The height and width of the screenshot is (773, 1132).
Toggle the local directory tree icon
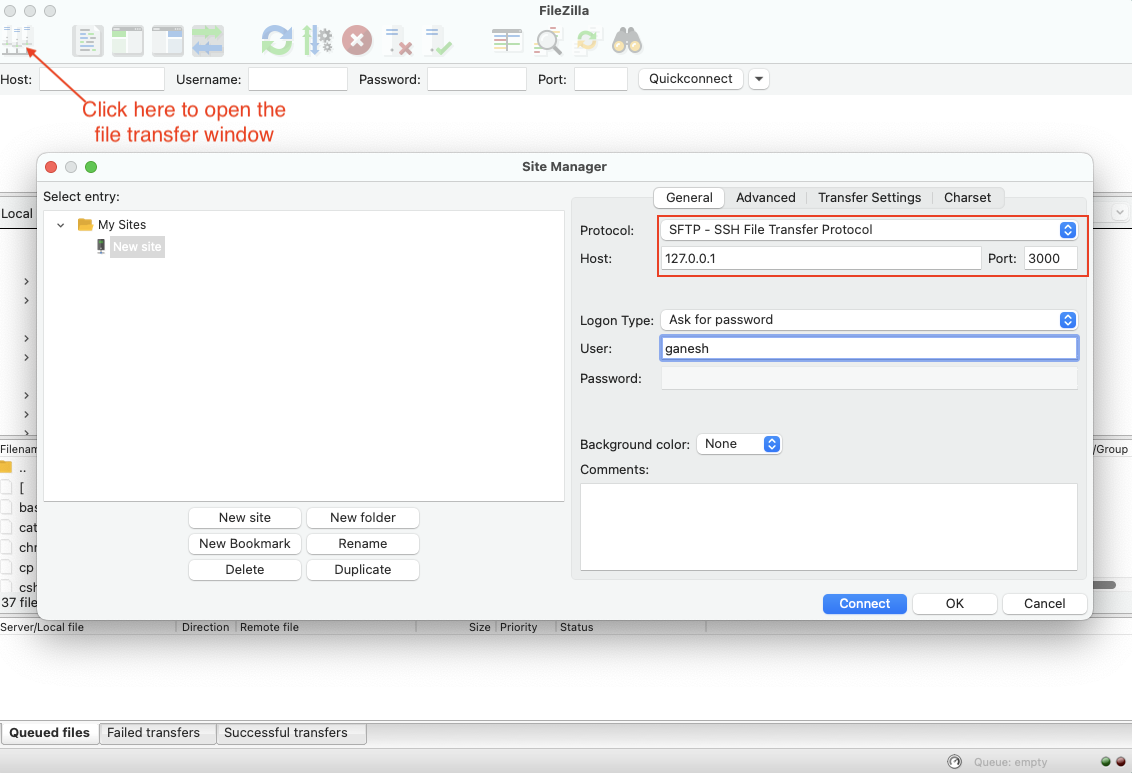pos(128,40)
